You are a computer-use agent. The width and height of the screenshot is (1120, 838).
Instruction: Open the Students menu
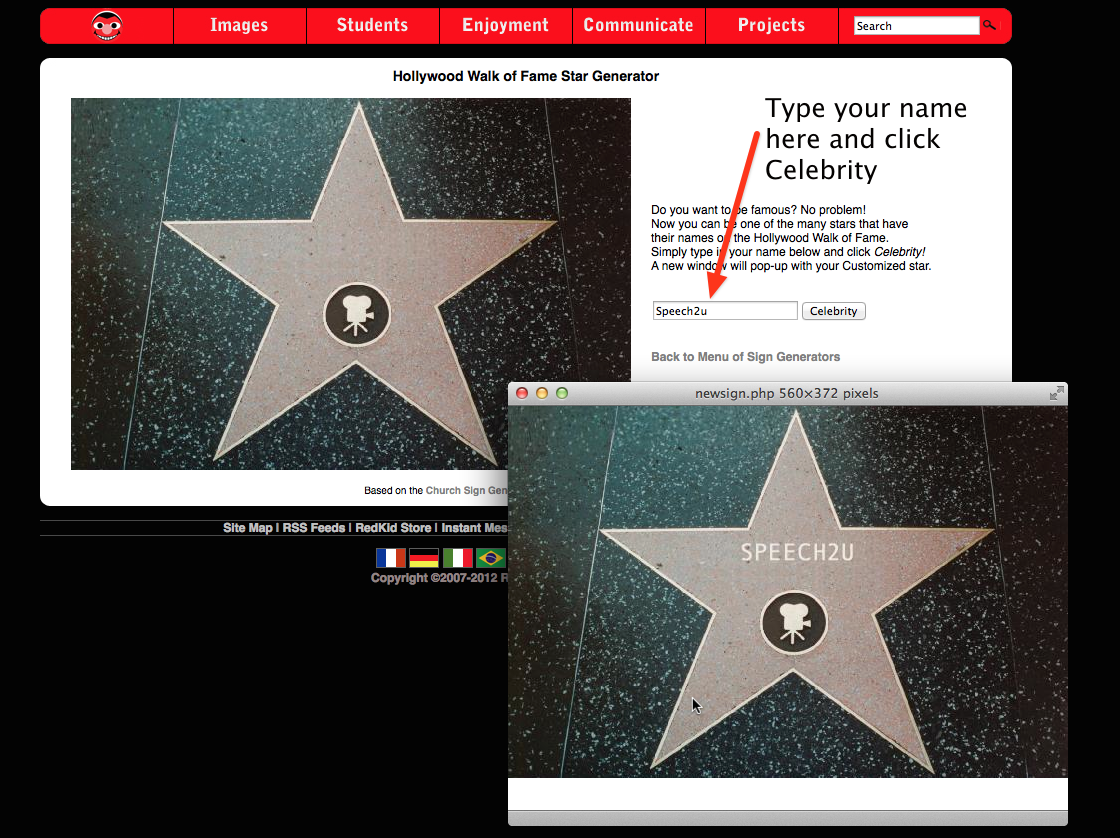pyautogui.click(x=372, y=26)
